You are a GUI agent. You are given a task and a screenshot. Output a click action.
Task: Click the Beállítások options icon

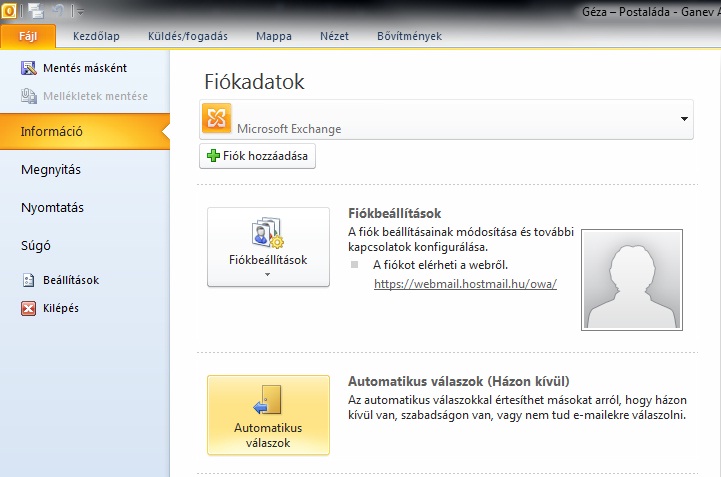(29, 280)
